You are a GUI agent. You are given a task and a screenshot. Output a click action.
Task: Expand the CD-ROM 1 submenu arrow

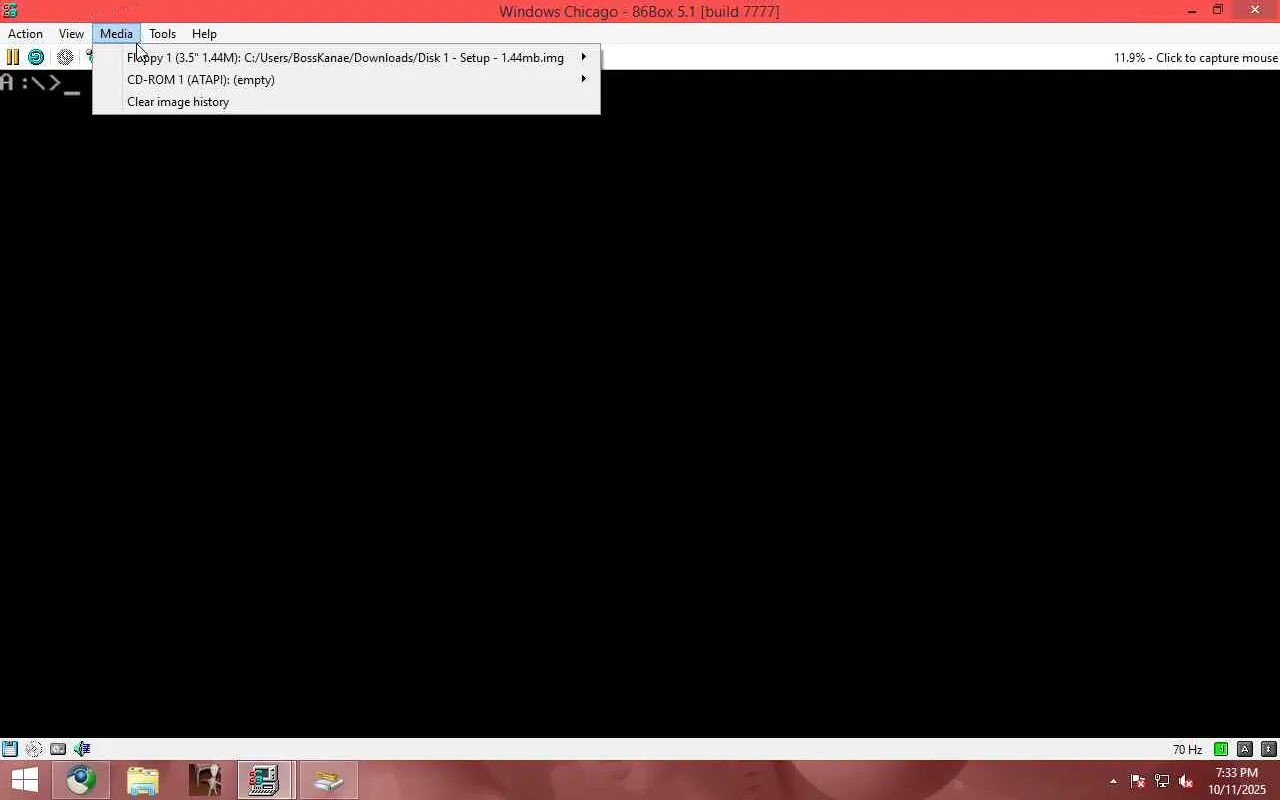(584, 79)
